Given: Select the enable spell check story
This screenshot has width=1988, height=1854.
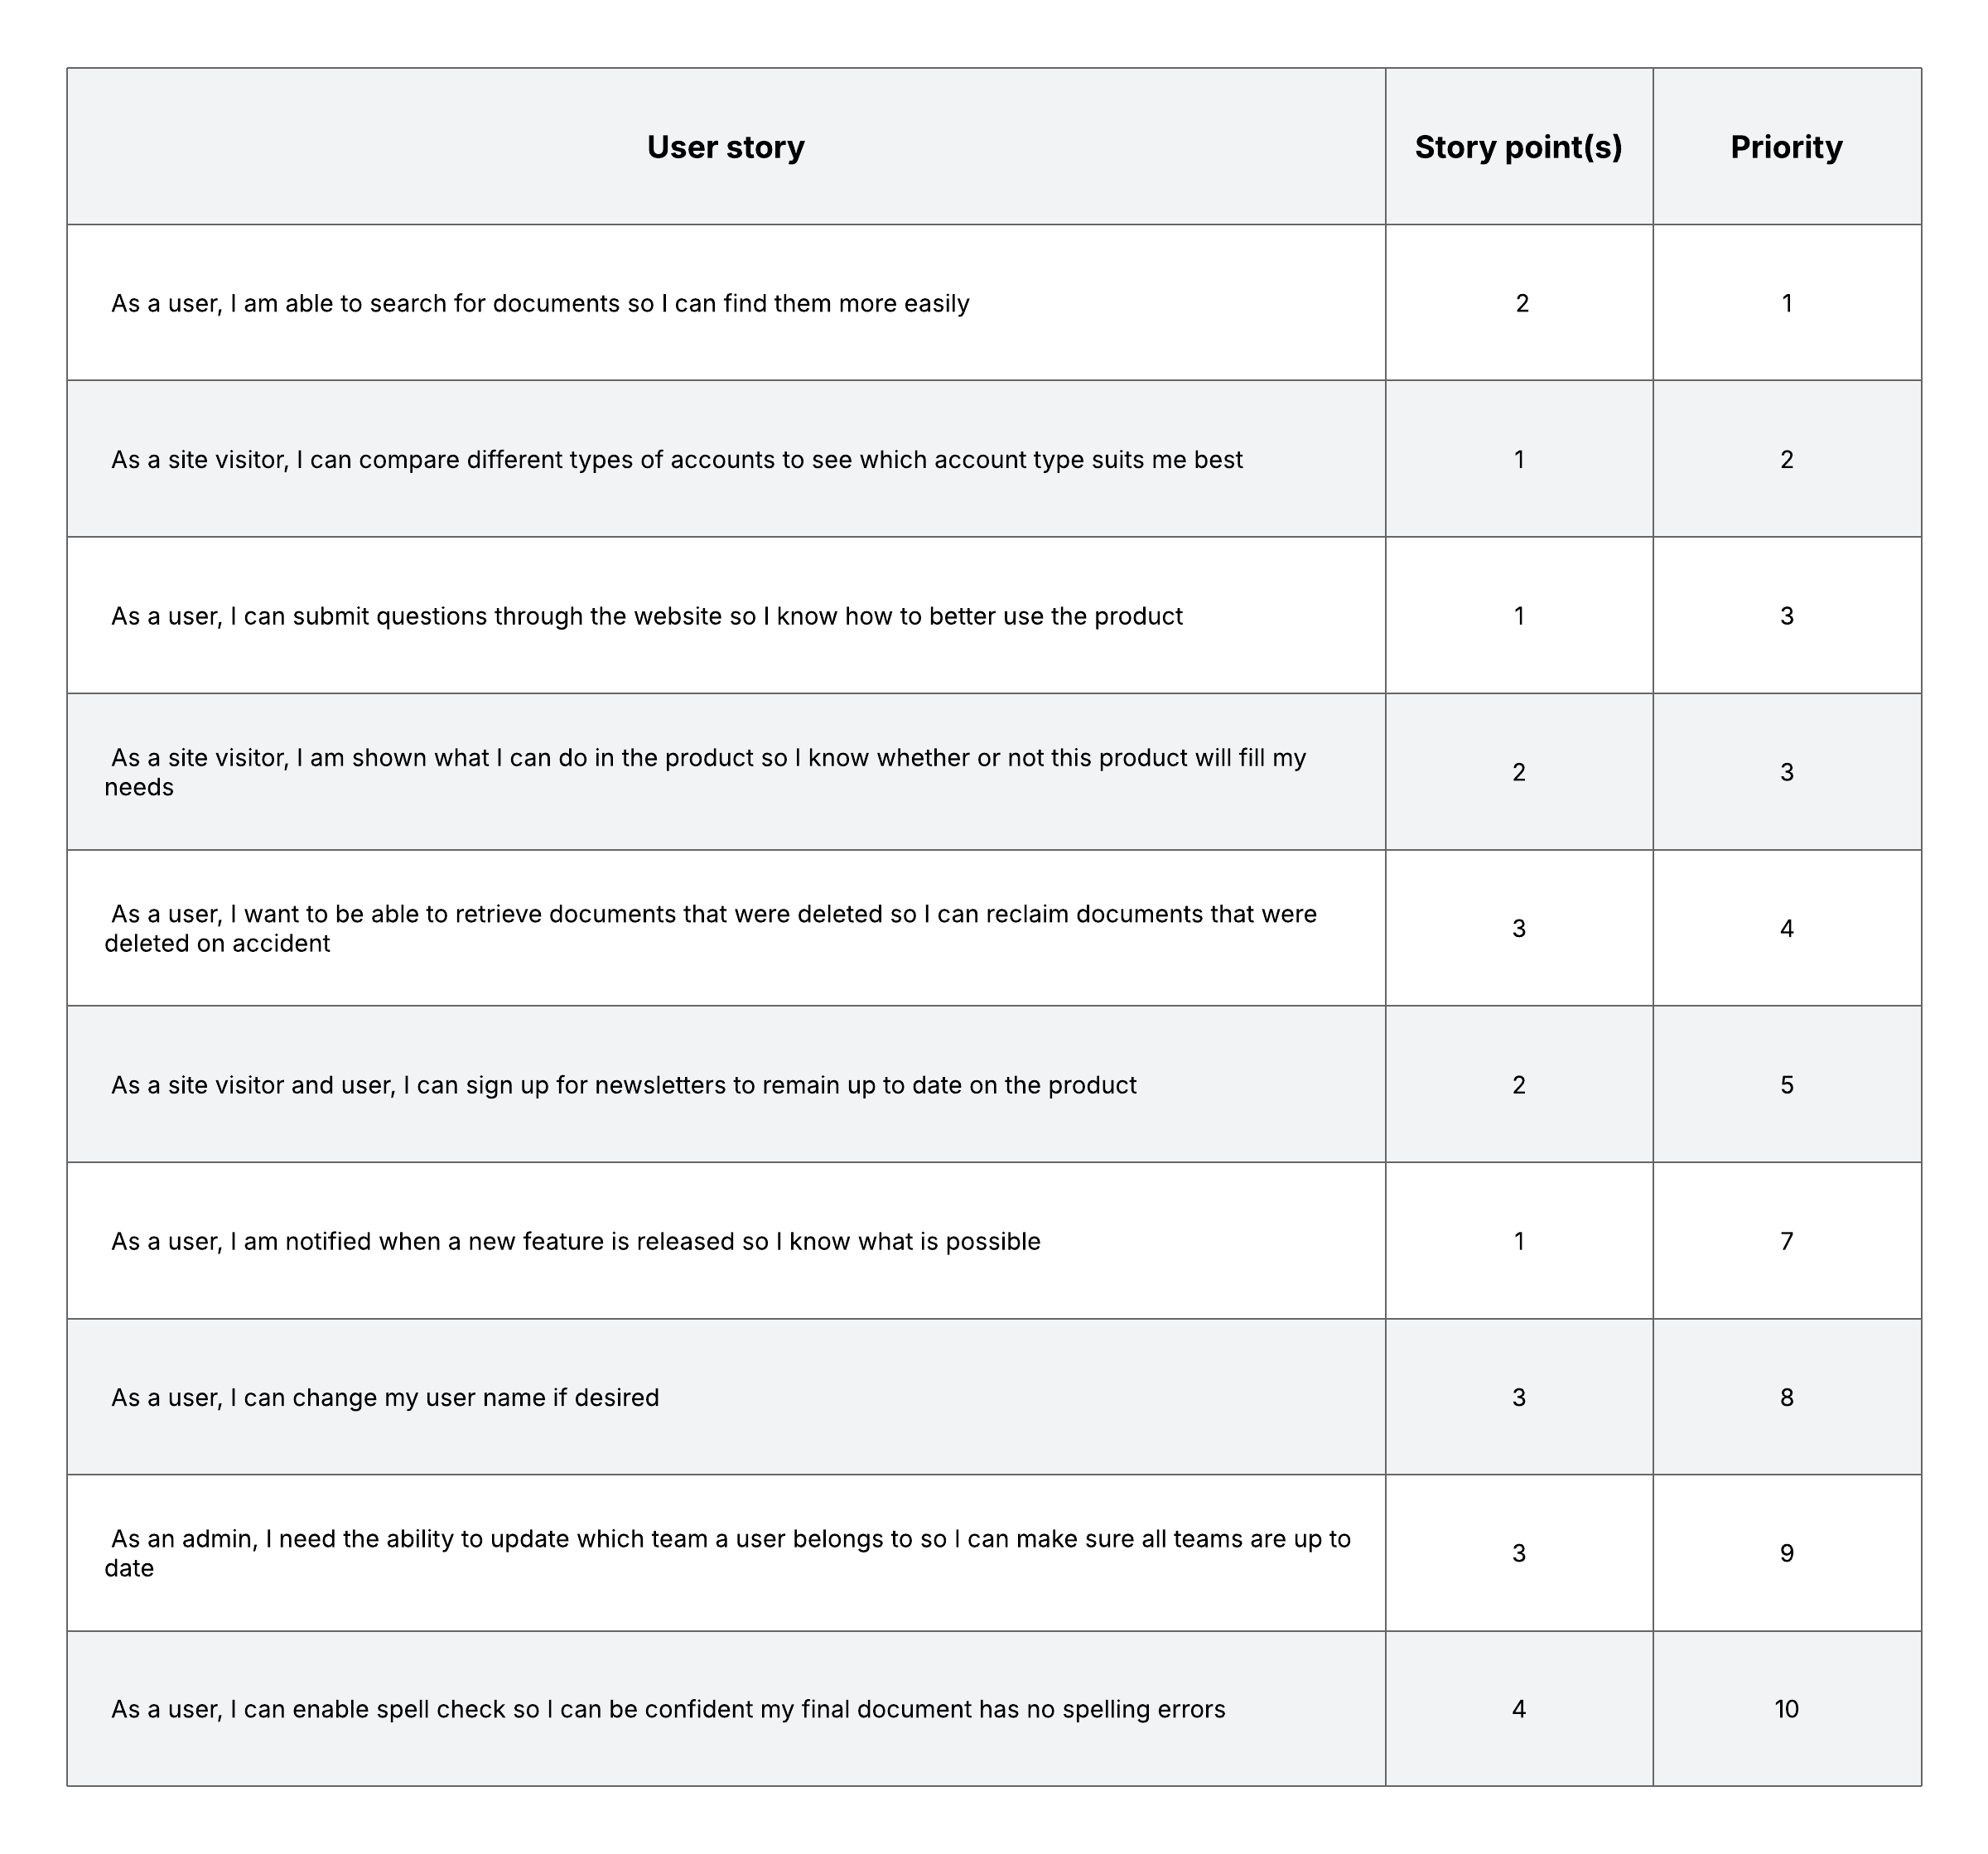Looking at the screenshot, I should pos(667,1709).
